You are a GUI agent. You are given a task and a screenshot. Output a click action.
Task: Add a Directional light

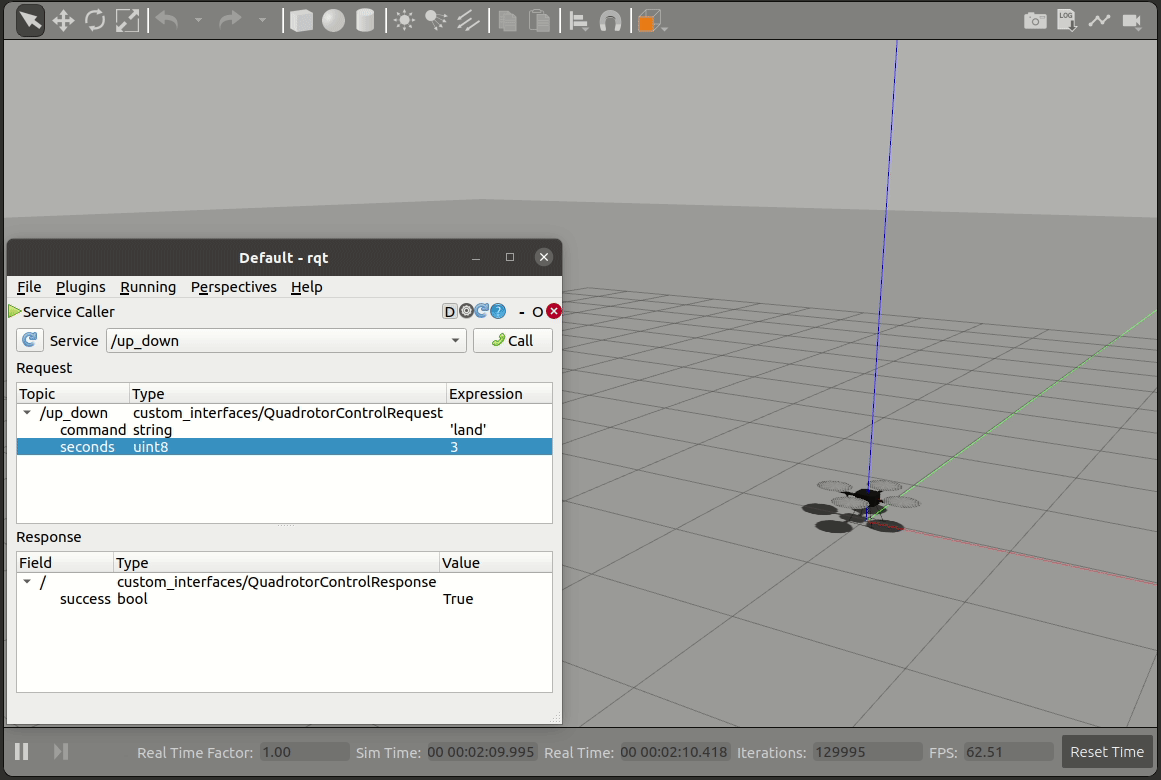[x=468, y=21]
